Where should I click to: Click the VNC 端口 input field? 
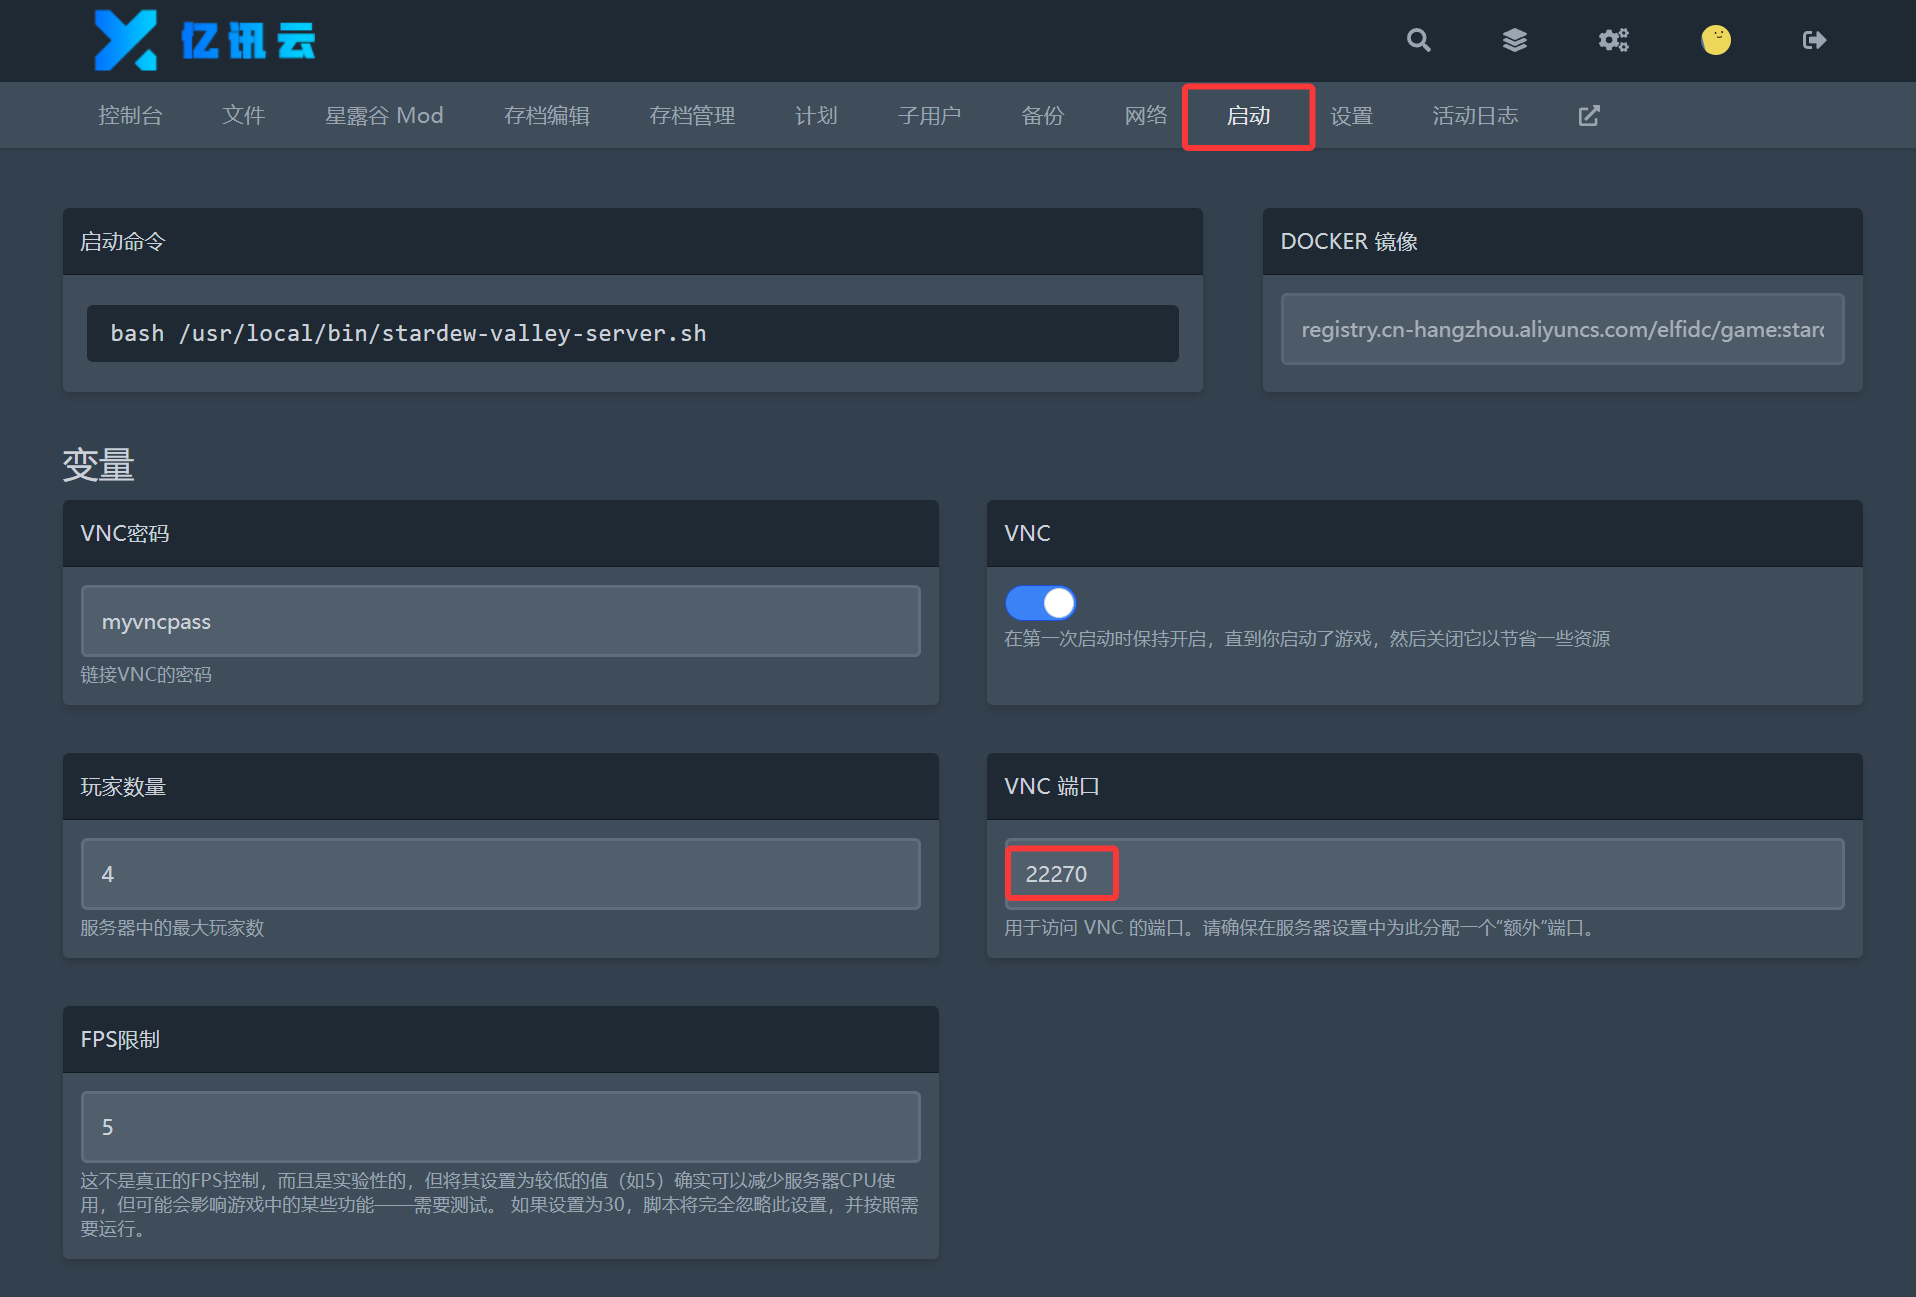(x=1424, y=874)
